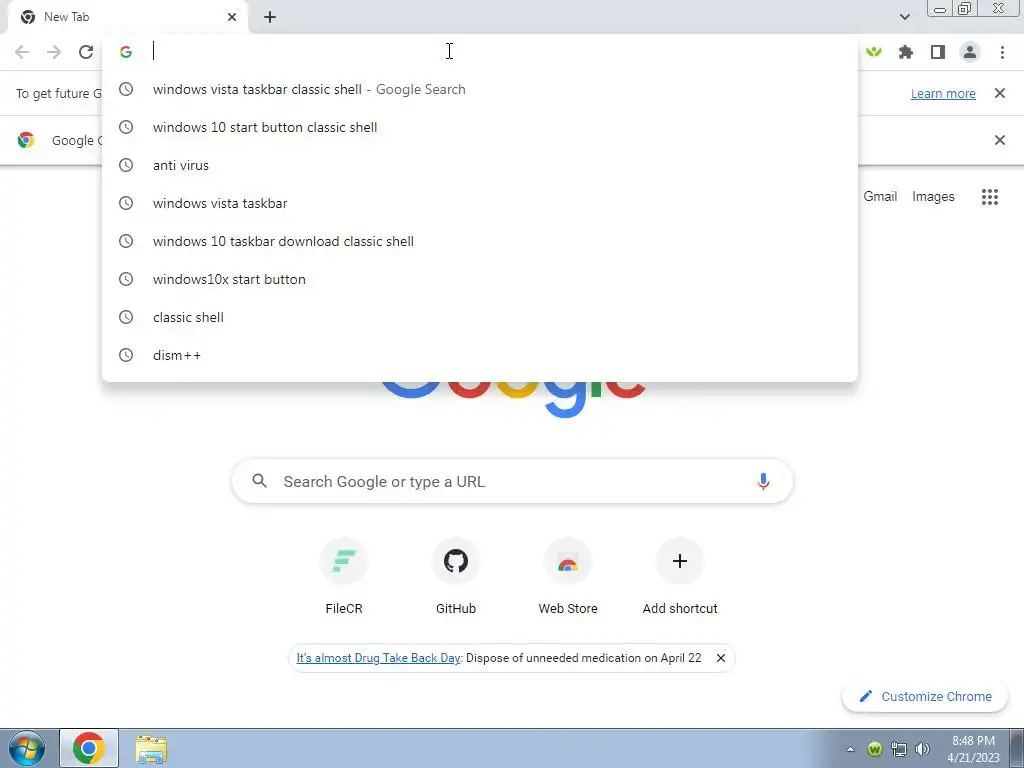Start voice search with the microphone
Screen dimensions: 1024x768
tap(763, 481)
